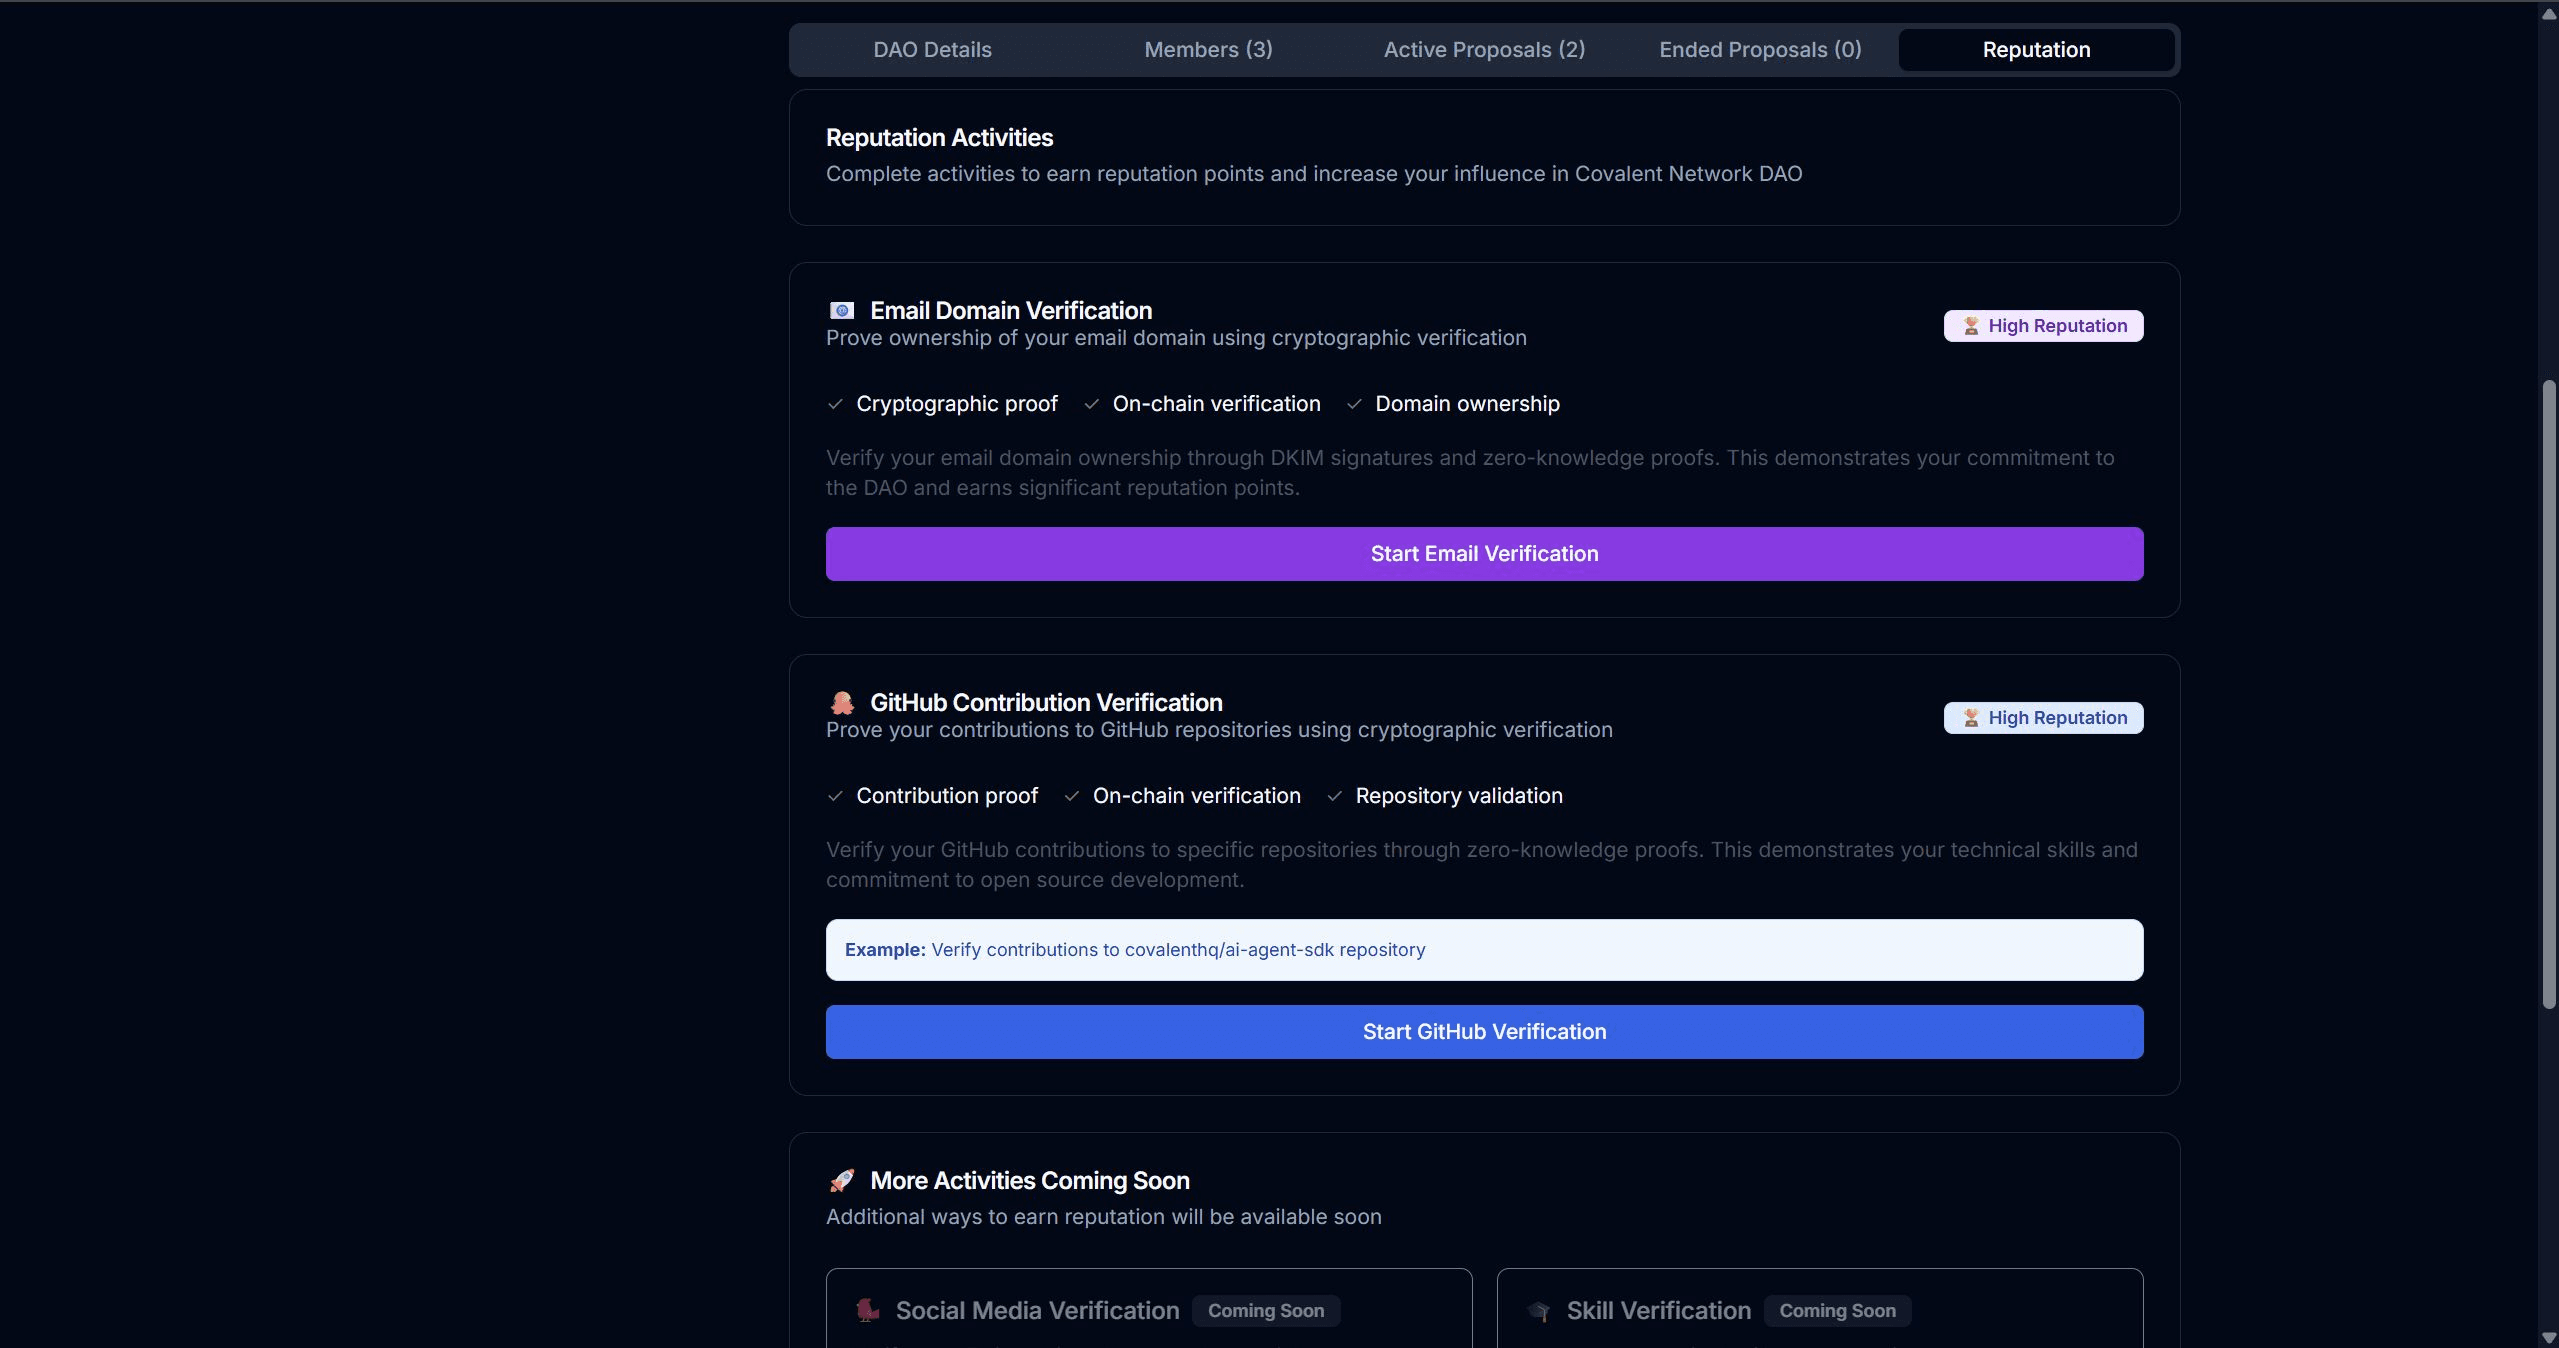Click the email envelope icon

(842, 311)
